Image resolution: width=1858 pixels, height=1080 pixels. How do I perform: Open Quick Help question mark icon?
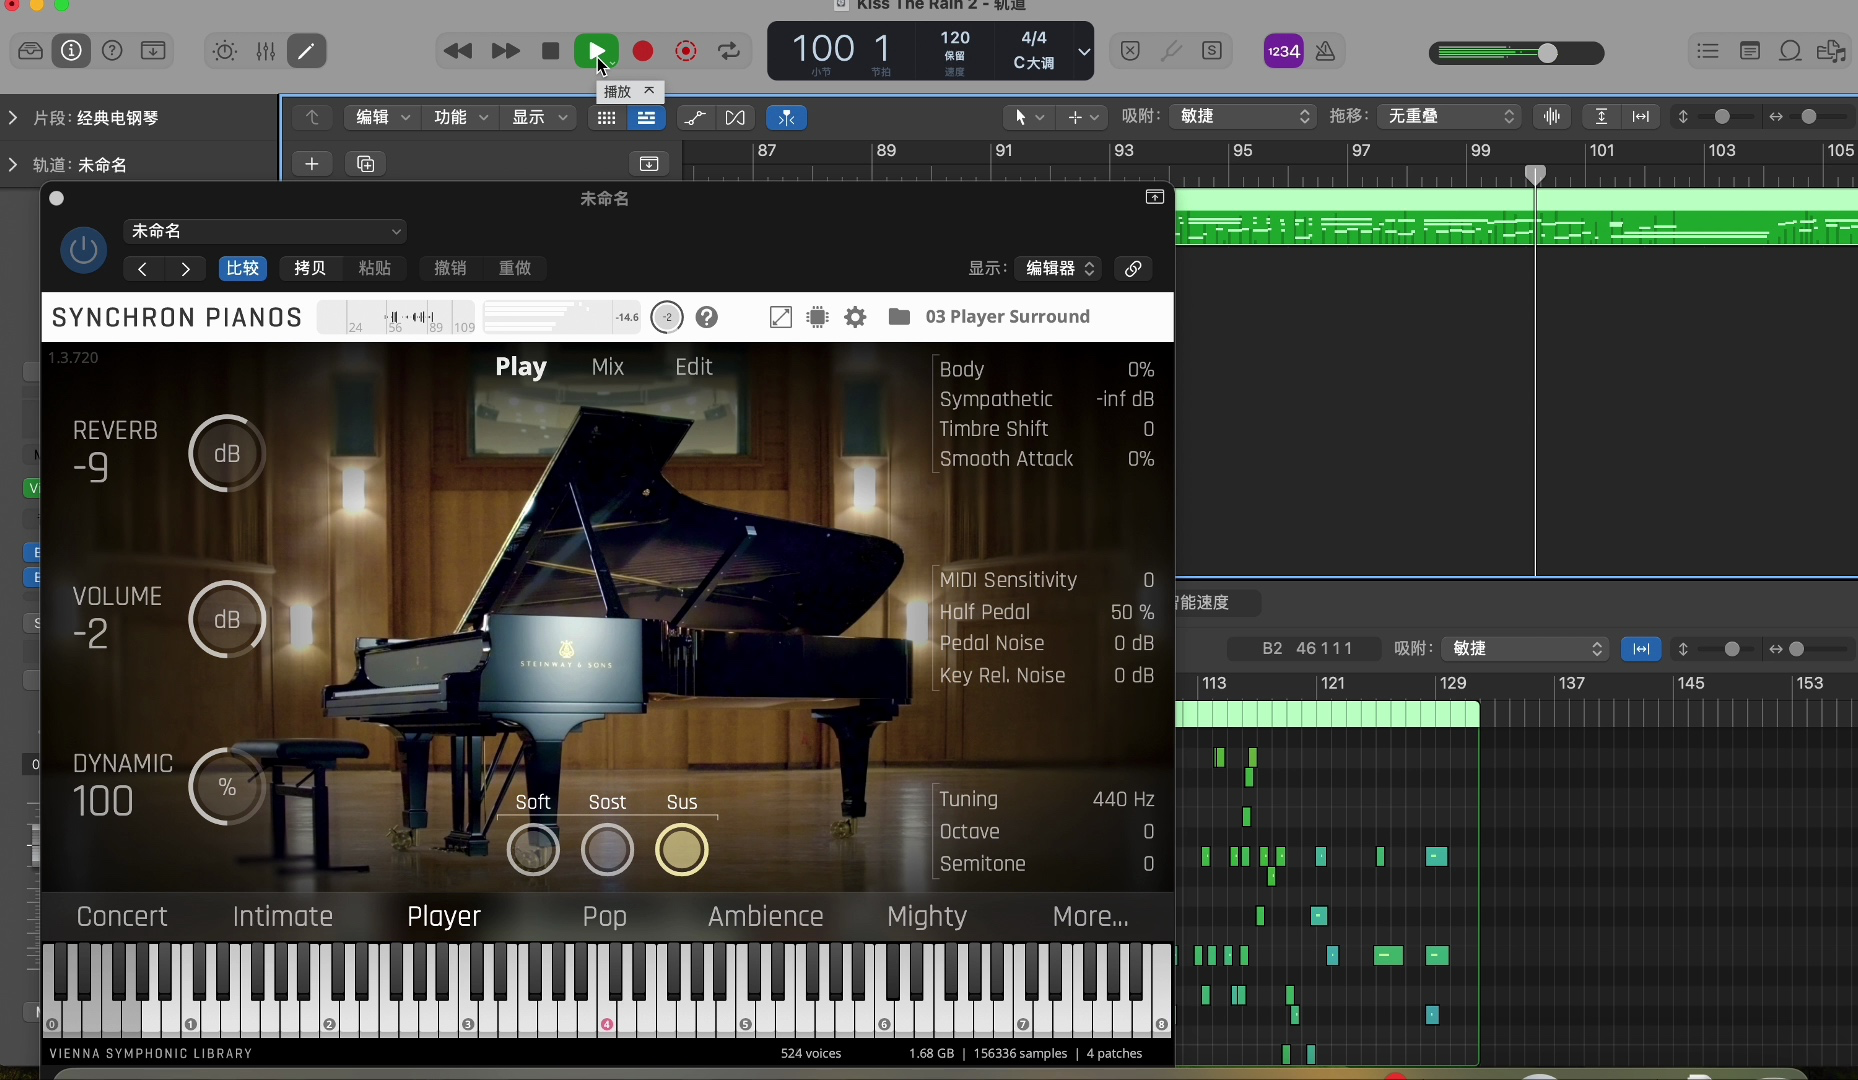(x=112, y=51)
